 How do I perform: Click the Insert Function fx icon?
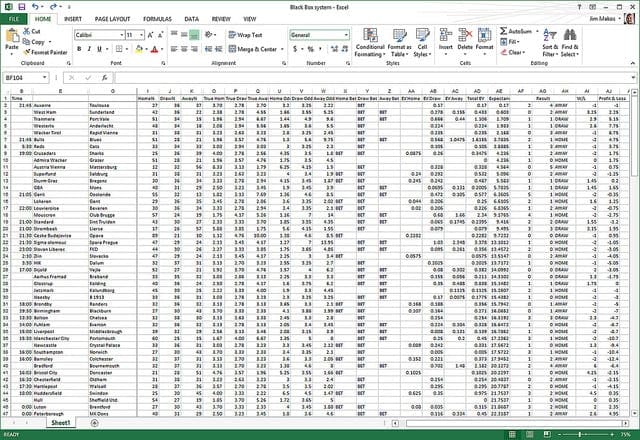(x=104, y=78)
